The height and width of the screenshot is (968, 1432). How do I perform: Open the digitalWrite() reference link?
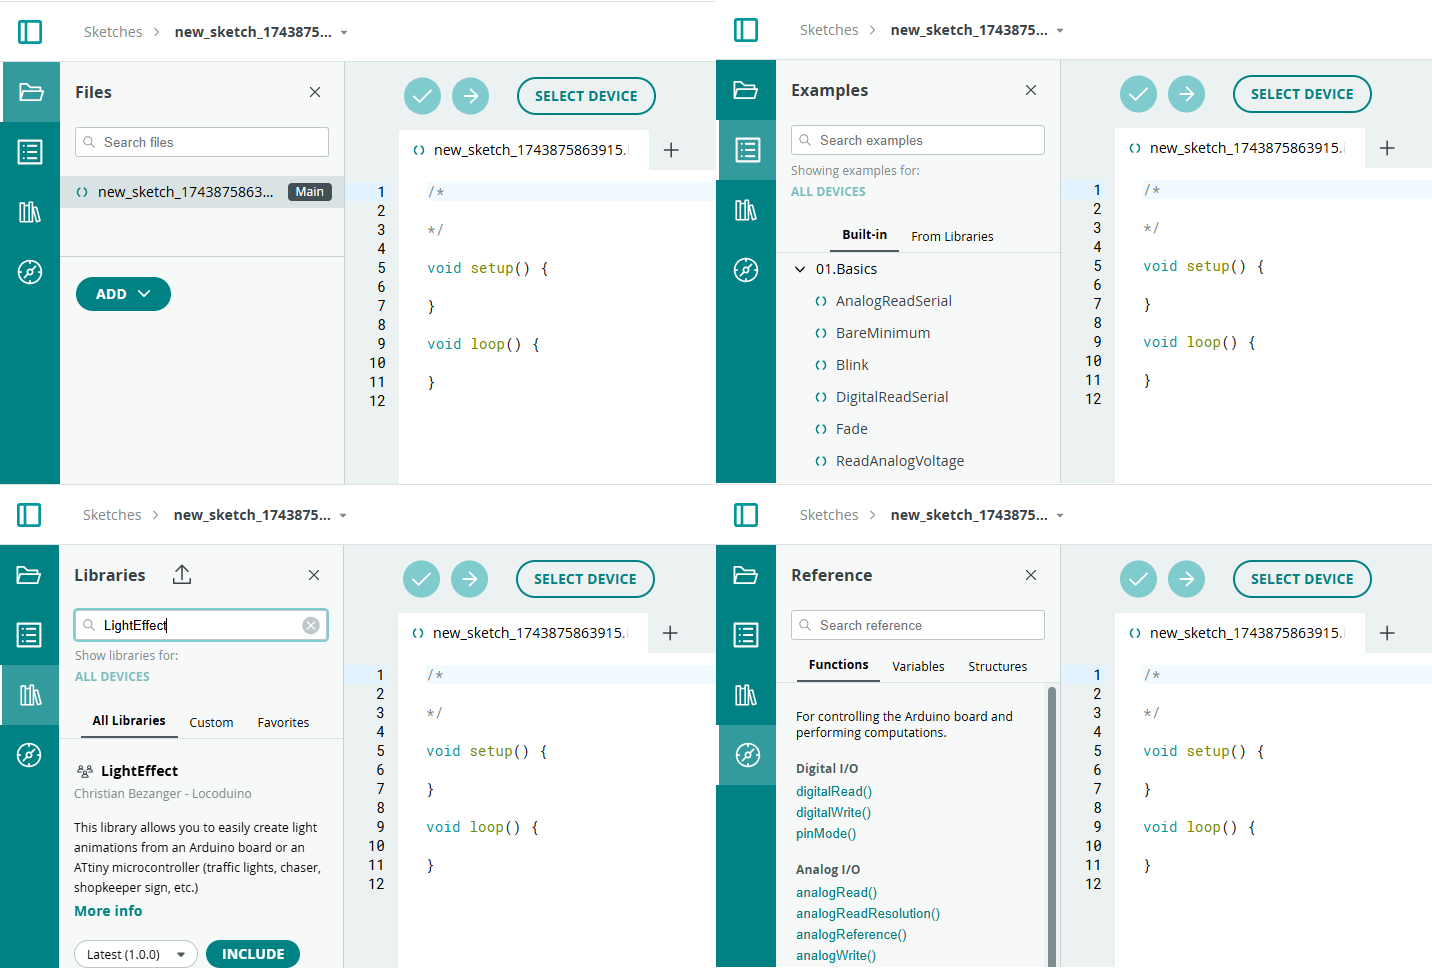pos(833,813)
